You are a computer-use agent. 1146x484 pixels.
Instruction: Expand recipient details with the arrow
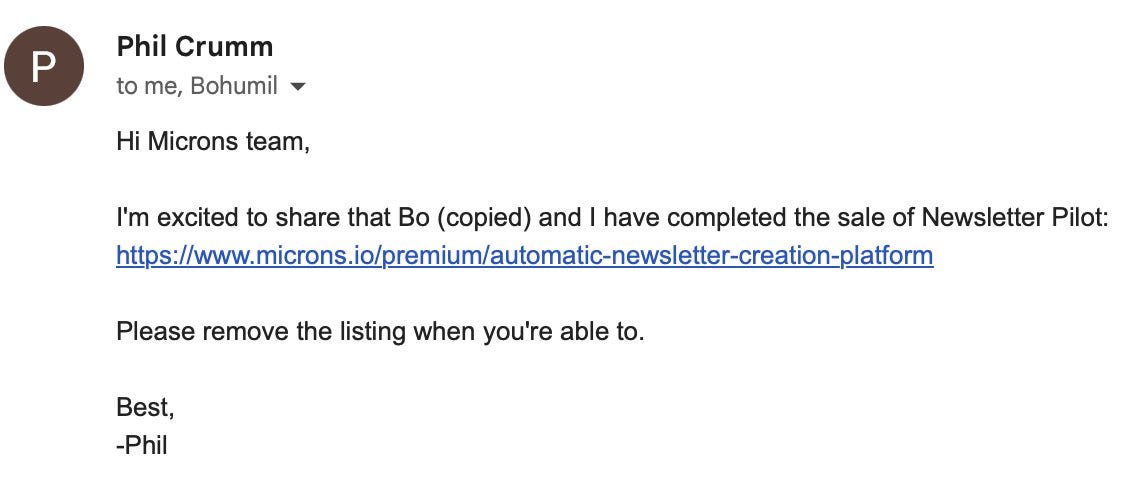coord(297,87)
